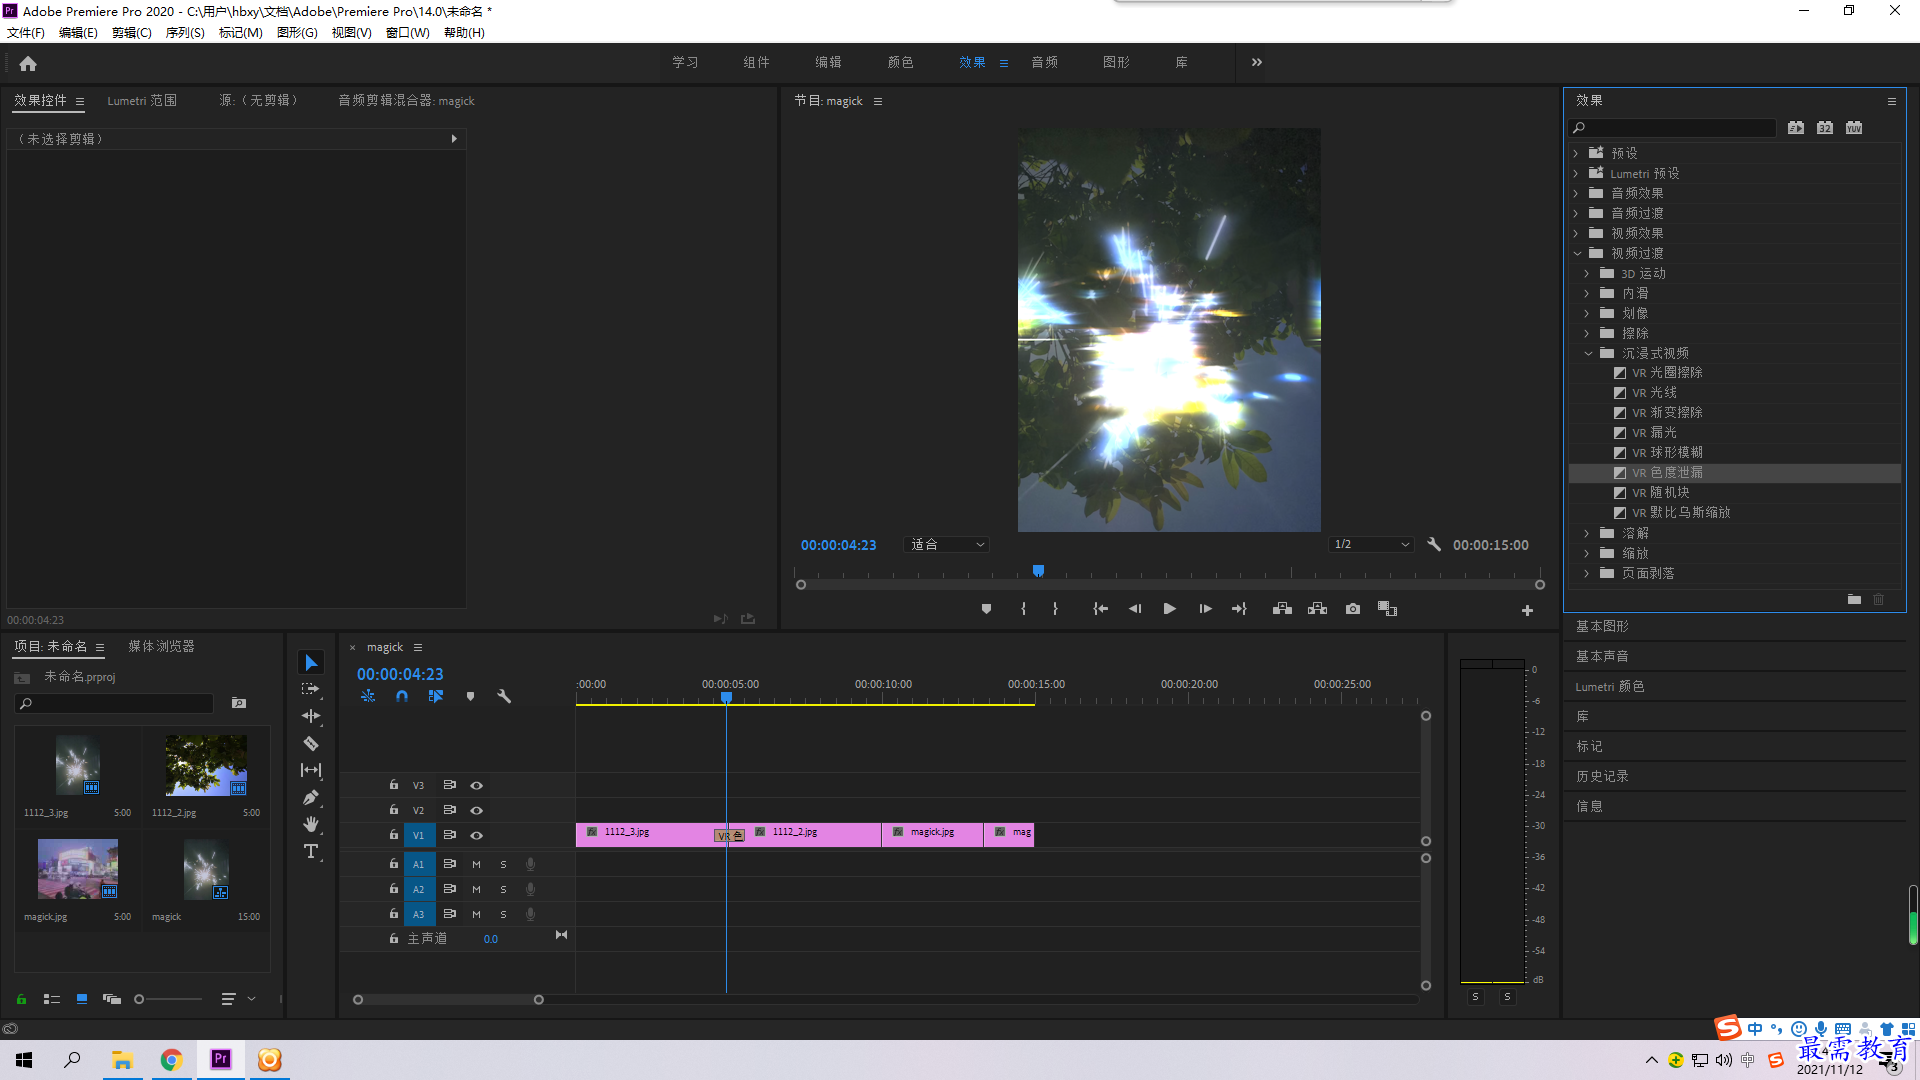The height and width of the screenshot is (1080, 1920).
Task: Open the 窗口(W) menu
Action: (407, 33)
